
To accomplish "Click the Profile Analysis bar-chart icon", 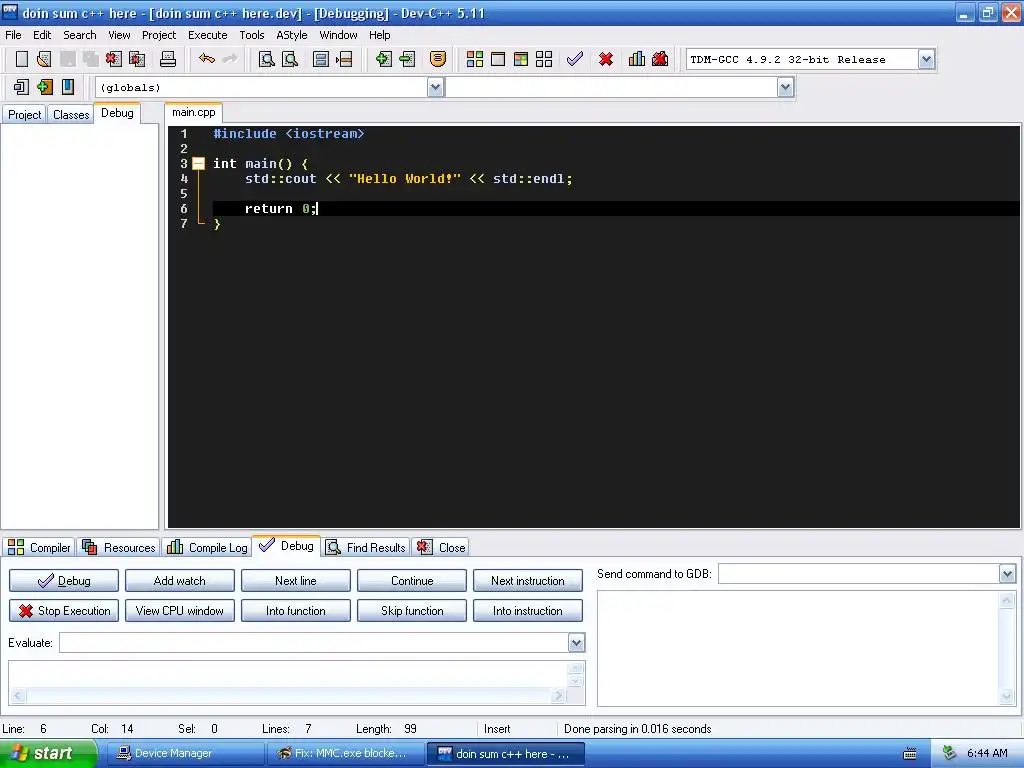I will [x=637, y=59].
